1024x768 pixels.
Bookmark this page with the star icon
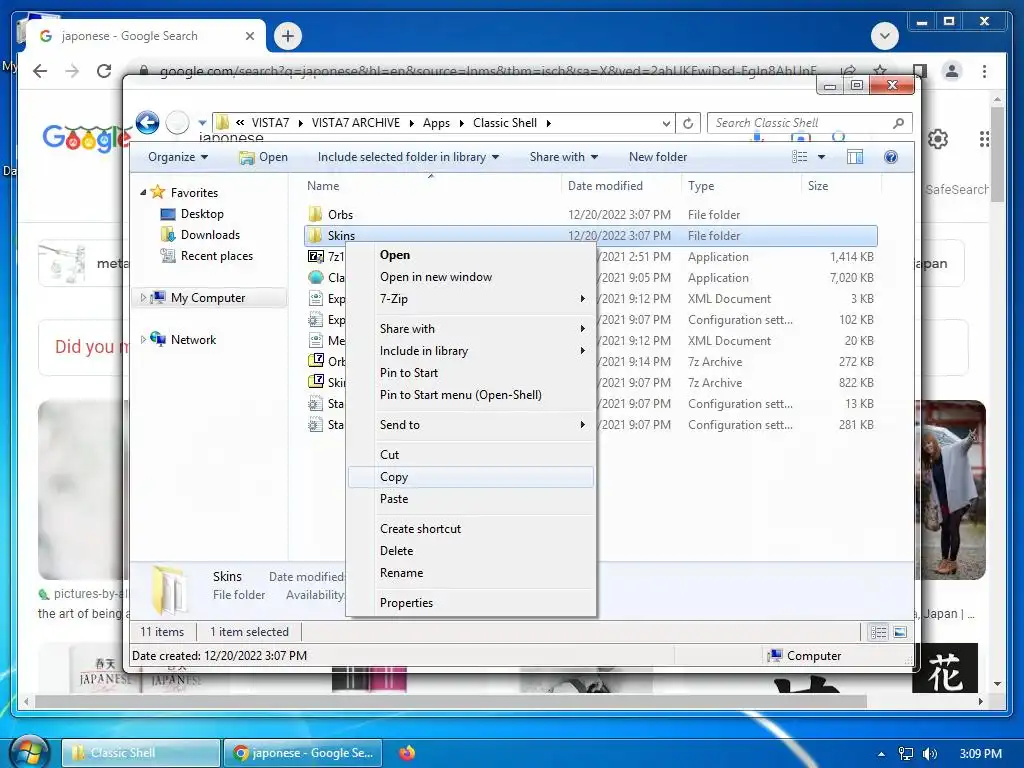click(880, 70)
